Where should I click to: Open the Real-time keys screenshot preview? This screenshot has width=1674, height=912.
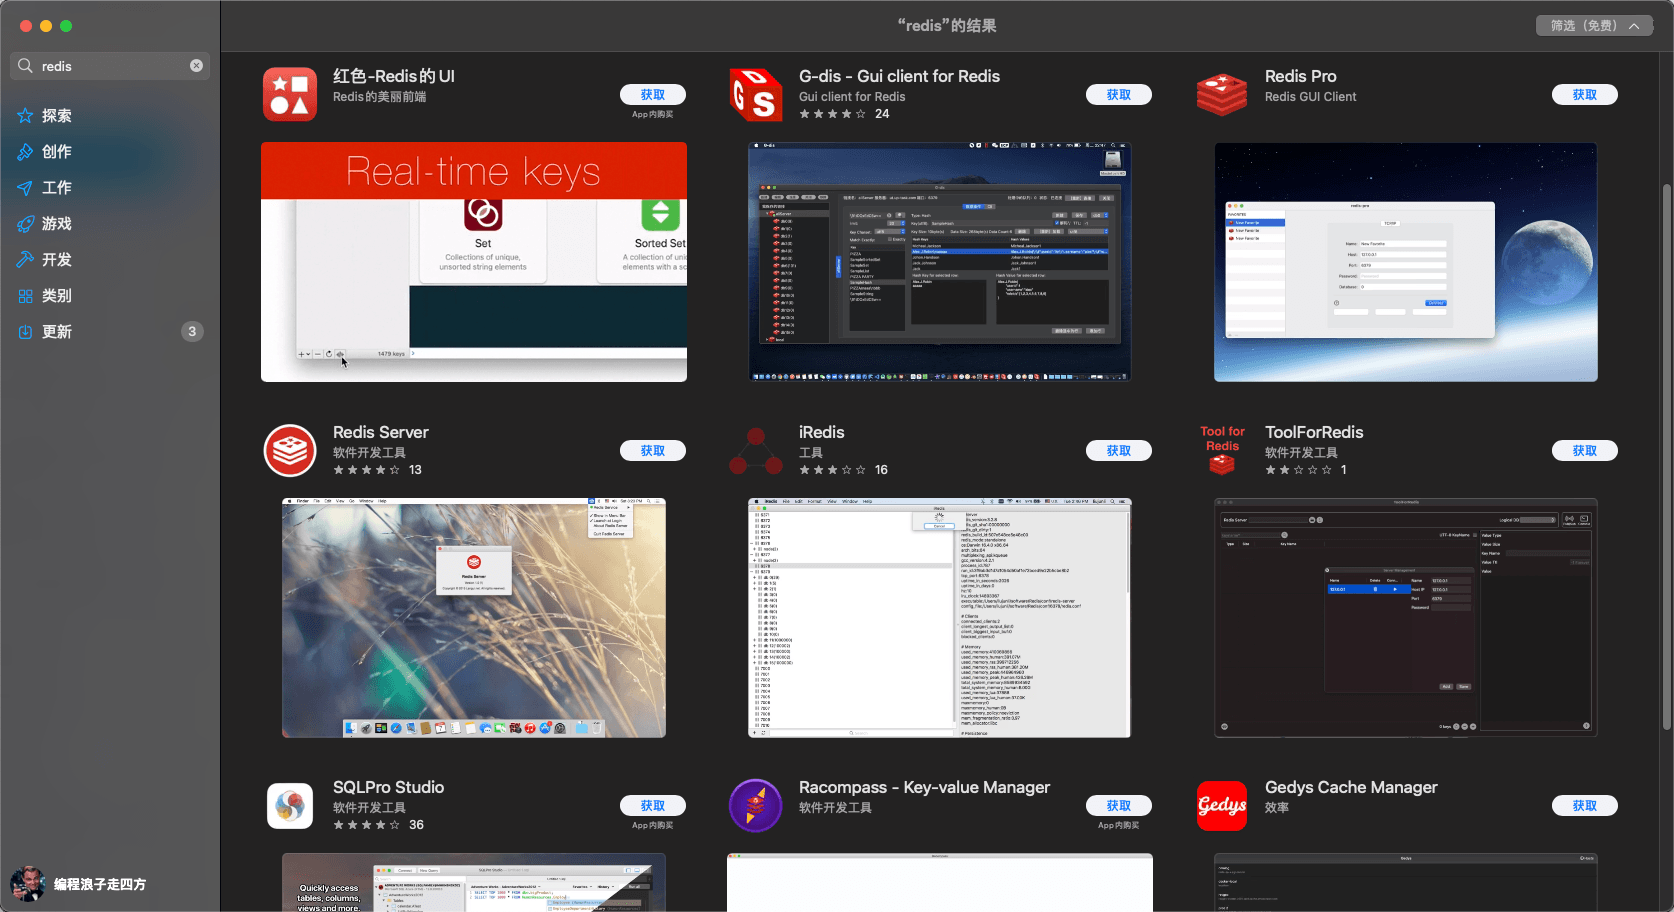tap(474, 262)
